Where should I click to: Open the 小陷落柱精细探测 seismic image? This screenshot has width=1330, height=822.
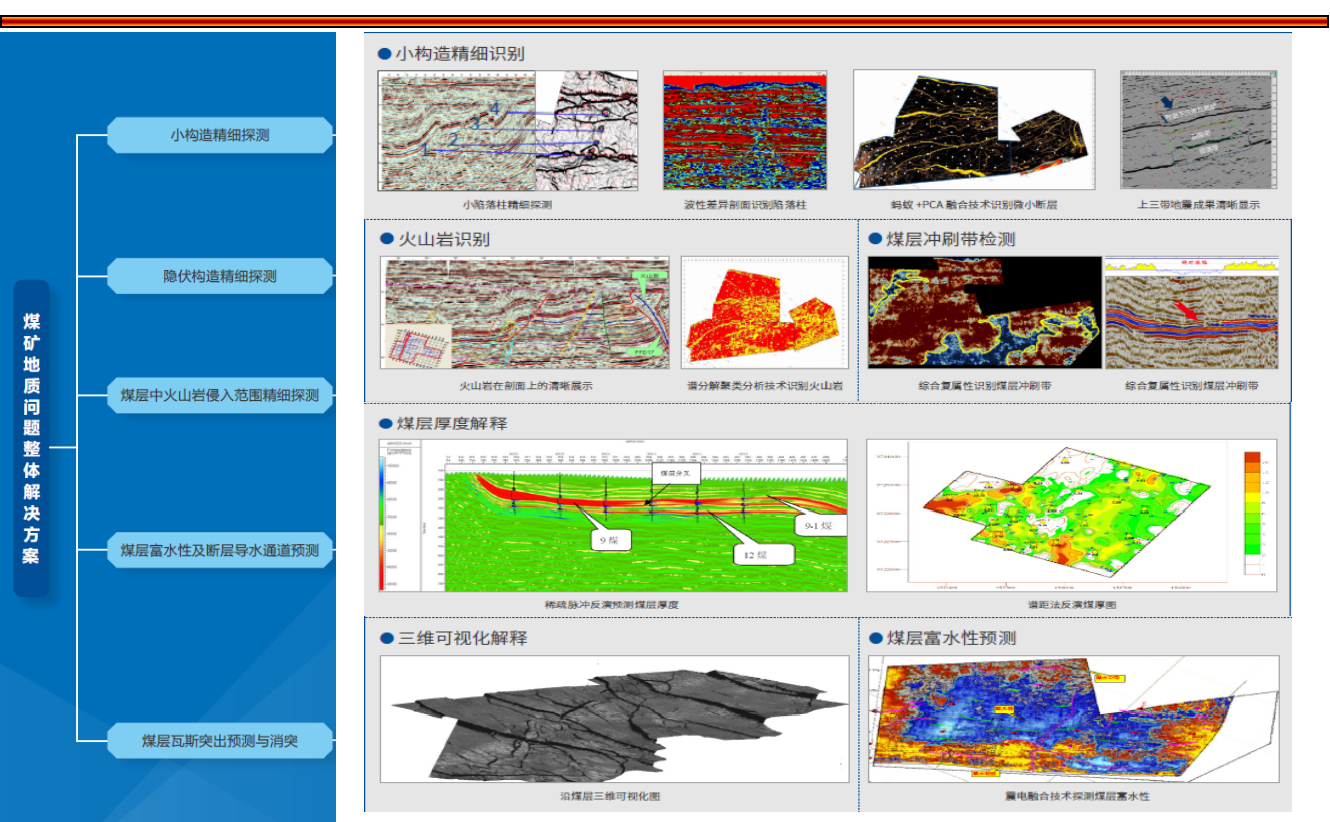pos(507,131)
